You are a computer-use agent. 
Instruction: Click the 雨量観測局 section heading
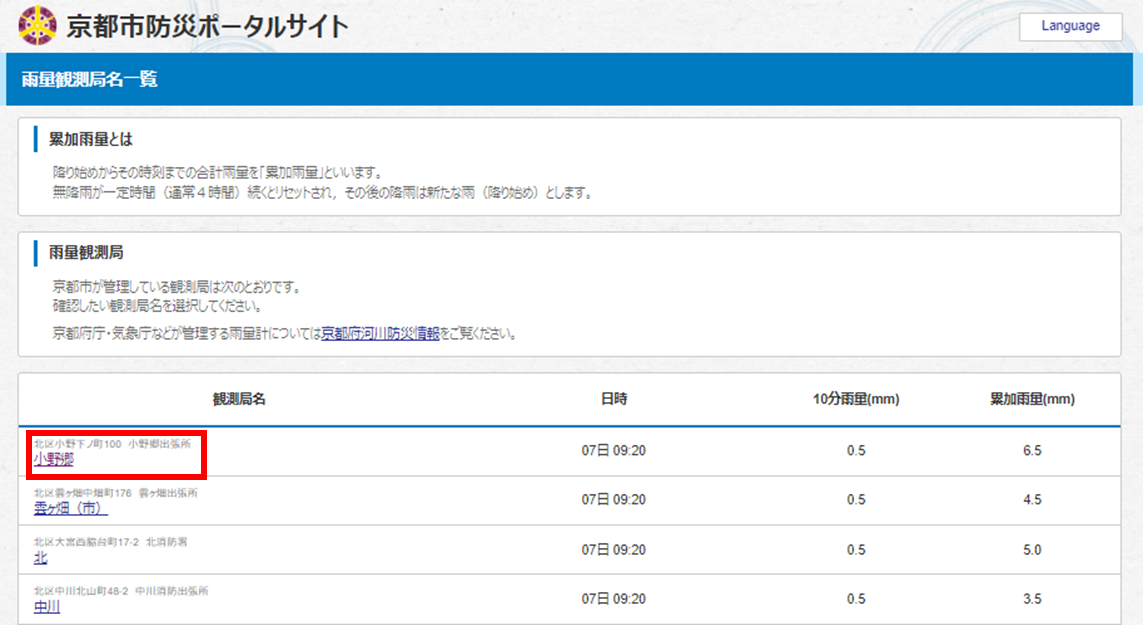[x=86, y=254]
